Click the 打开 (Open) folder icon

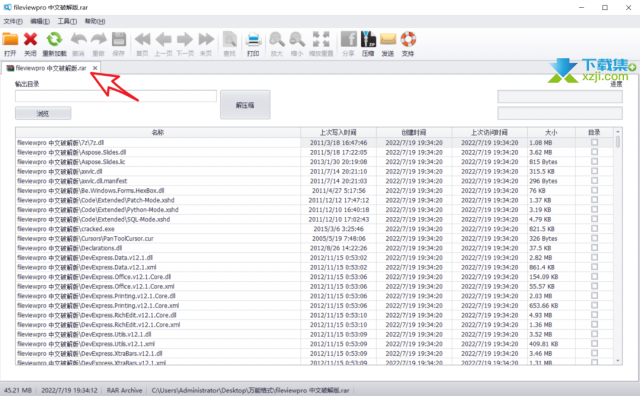coord(10,40)
